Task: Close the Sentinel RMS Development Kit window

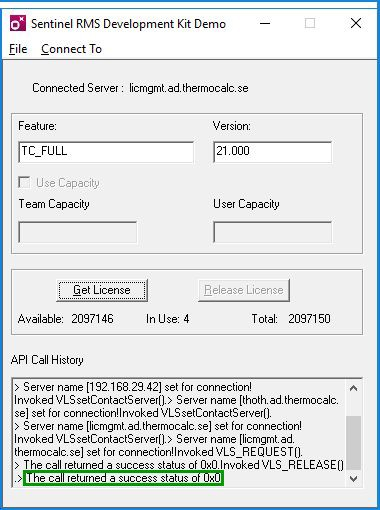Action: (x=356, y=23)
